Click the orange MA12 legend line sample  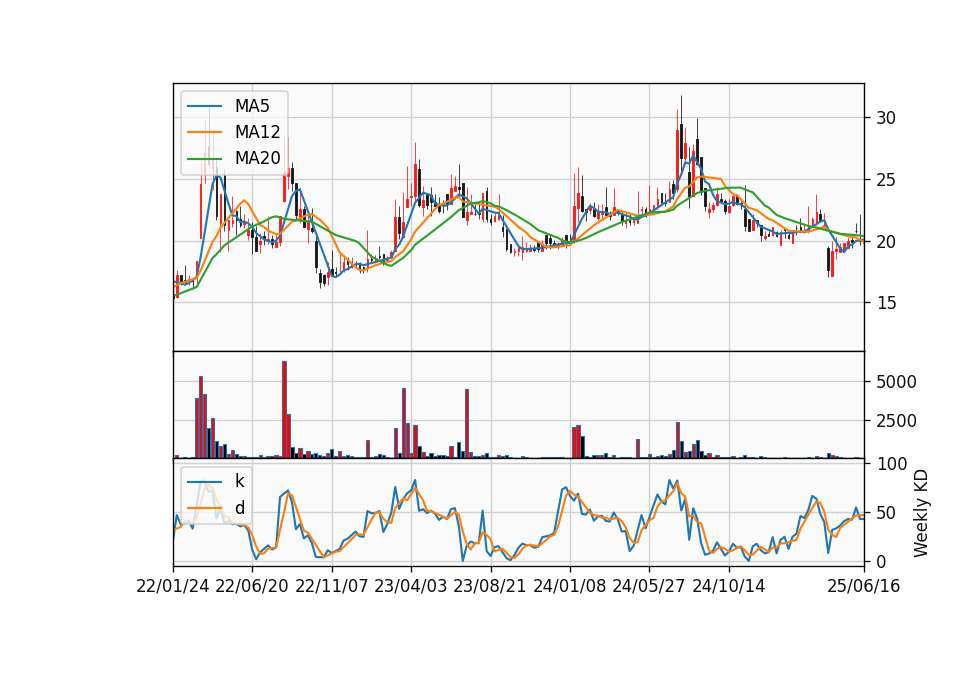204,132
